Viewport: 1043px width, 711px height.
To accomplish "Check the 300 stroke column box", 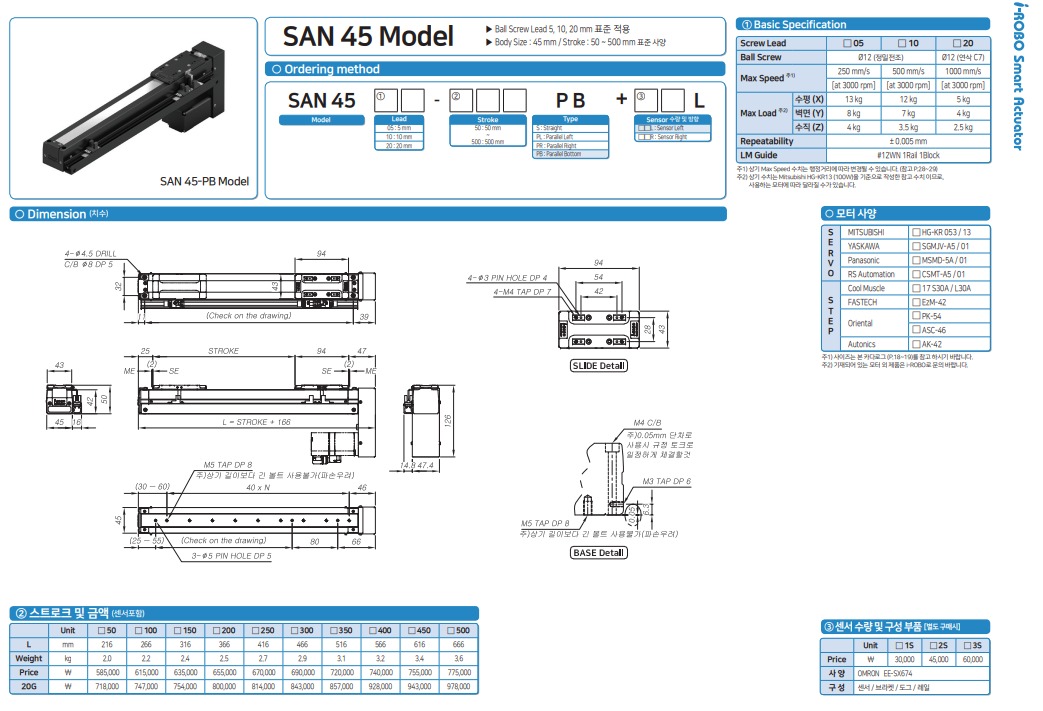I will [295, 631].
